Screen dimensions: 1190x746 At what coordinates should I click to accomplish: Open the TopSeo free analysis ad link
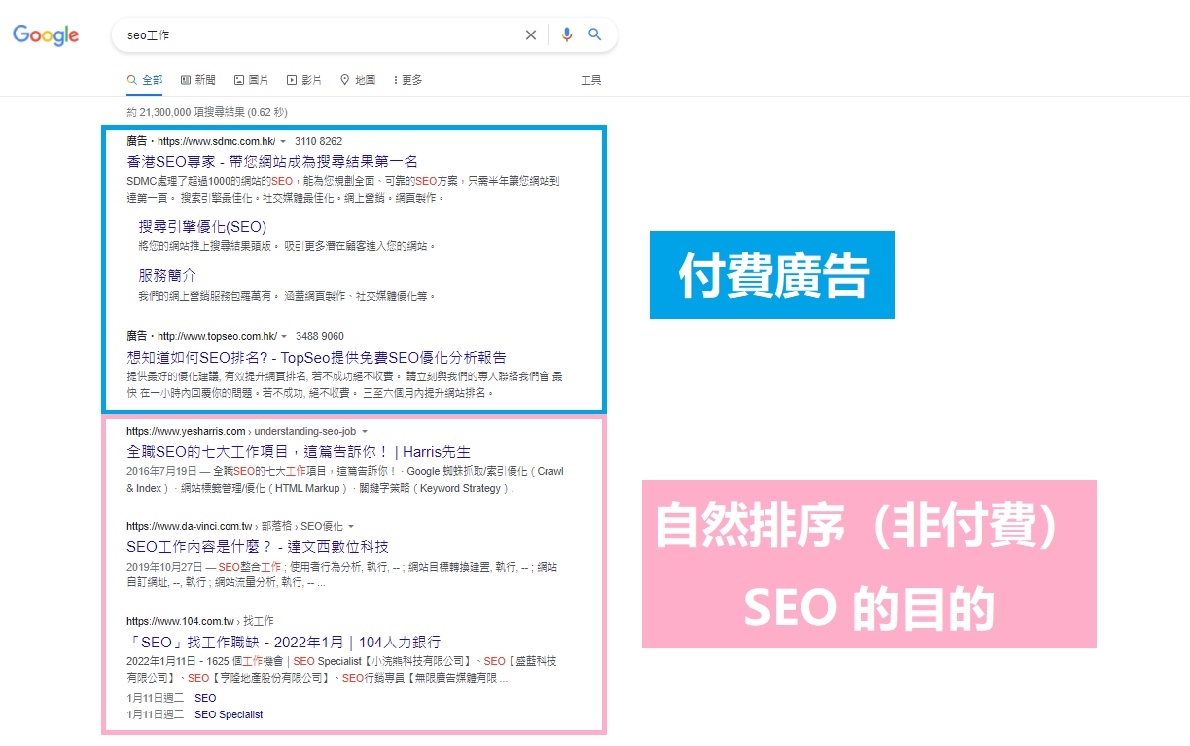coord(316,357)
